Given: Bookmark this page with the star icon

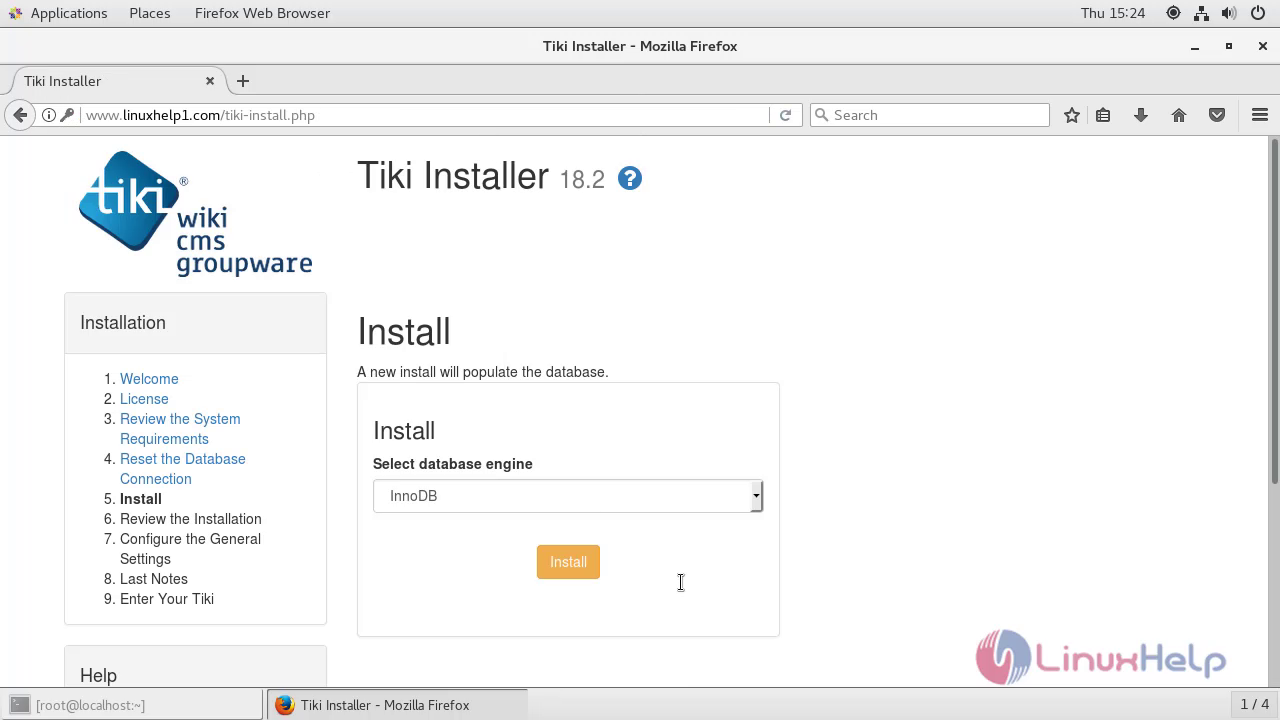Looking at the screenshot, I should coord(1072,115).
